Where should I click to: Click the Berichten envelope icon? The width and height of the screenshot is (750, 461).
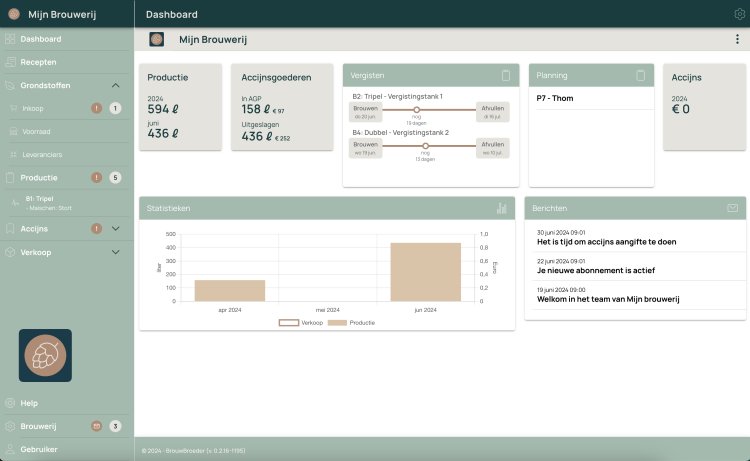pos(732,208)
